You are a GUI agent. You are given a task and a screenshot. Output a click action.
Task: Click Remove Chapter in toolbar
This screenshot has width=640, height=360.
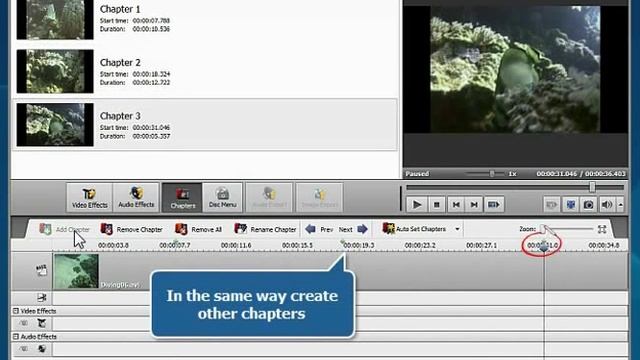click(x=131, y=229)
